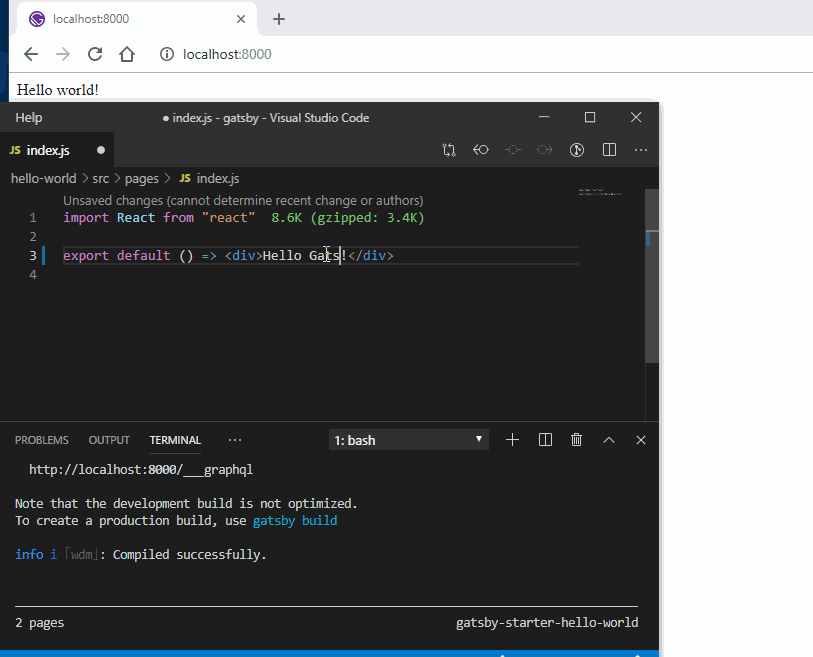
Task: Click the Open Changes diff icon
Action: [x=449, y=149]
